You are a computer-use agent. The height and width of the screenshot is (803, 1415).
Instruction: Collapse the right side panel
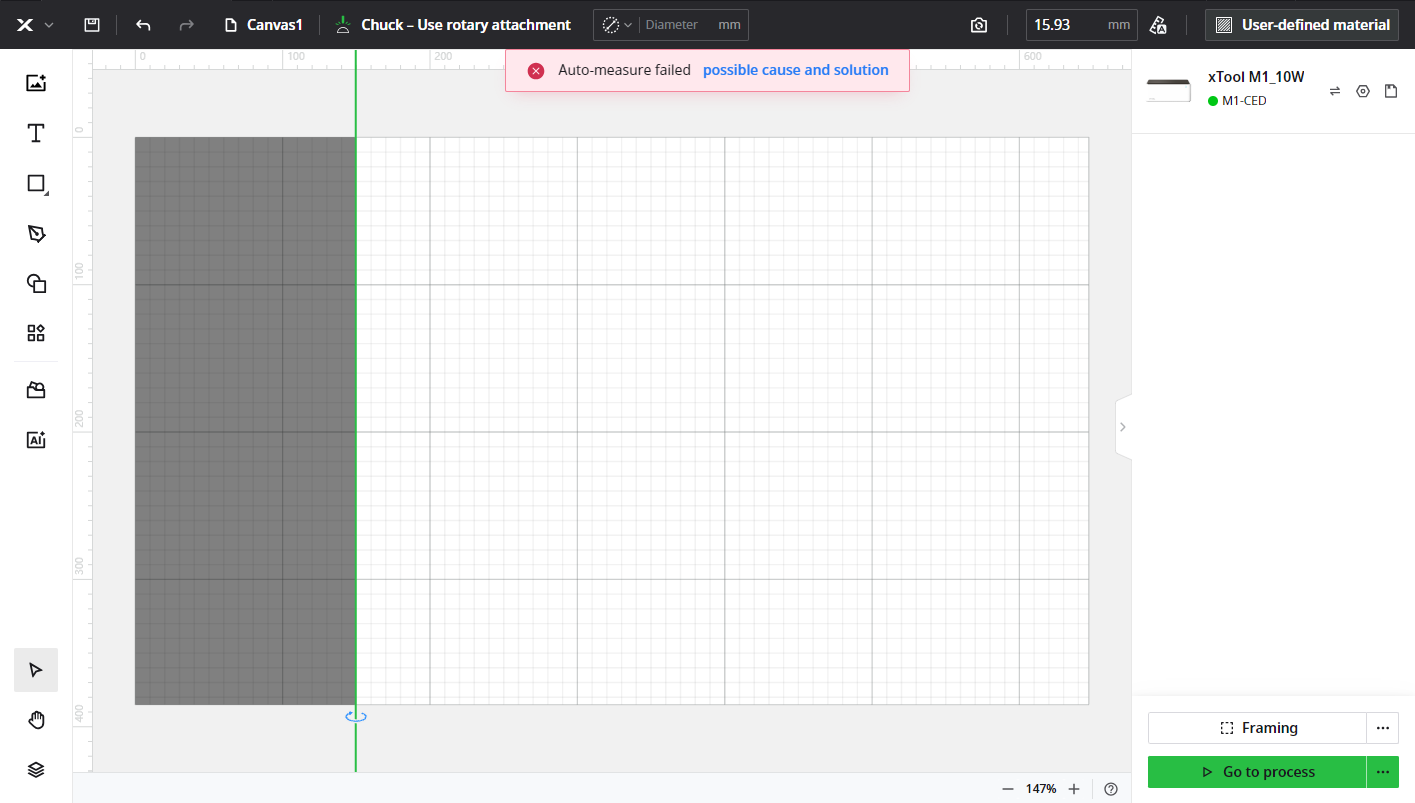[1123, 427]
